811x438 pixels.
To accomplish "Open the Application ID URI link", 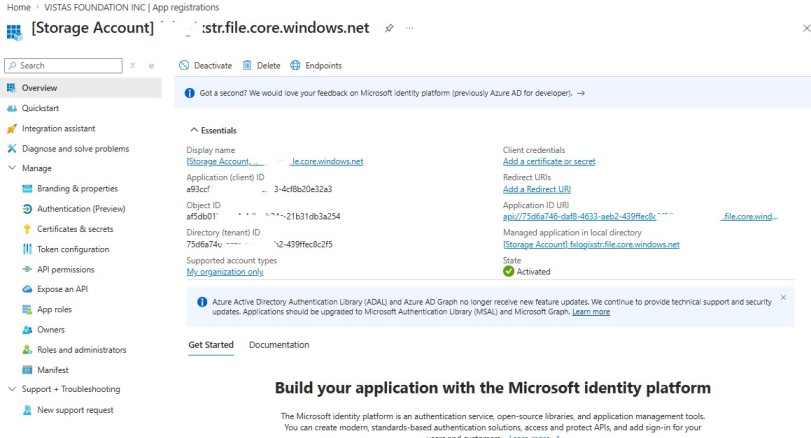I will (x=640, y=217).
